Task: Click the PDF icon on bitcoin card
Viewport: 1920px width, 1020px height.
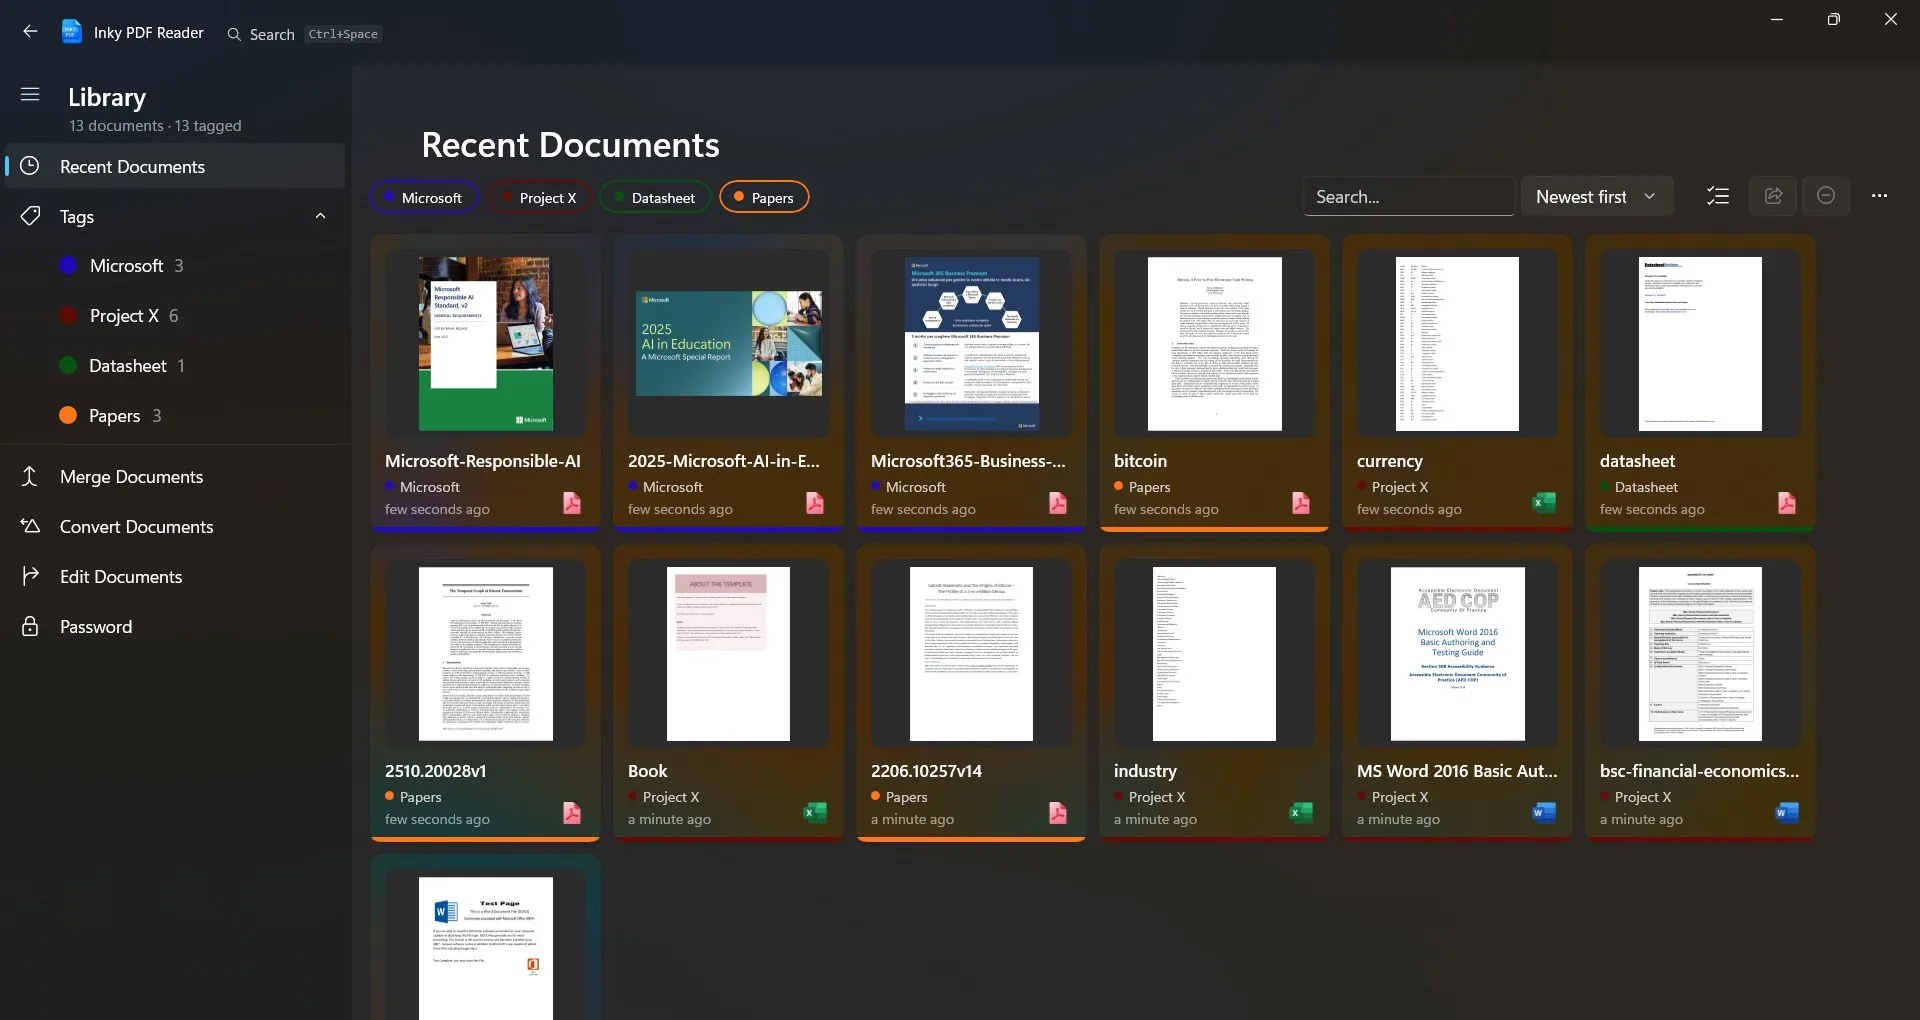Action: (1301, 503)
